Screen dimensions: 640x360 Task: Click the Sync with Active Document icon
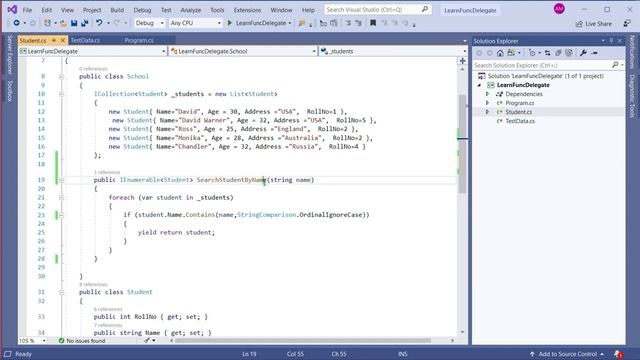tap(547, 53)
